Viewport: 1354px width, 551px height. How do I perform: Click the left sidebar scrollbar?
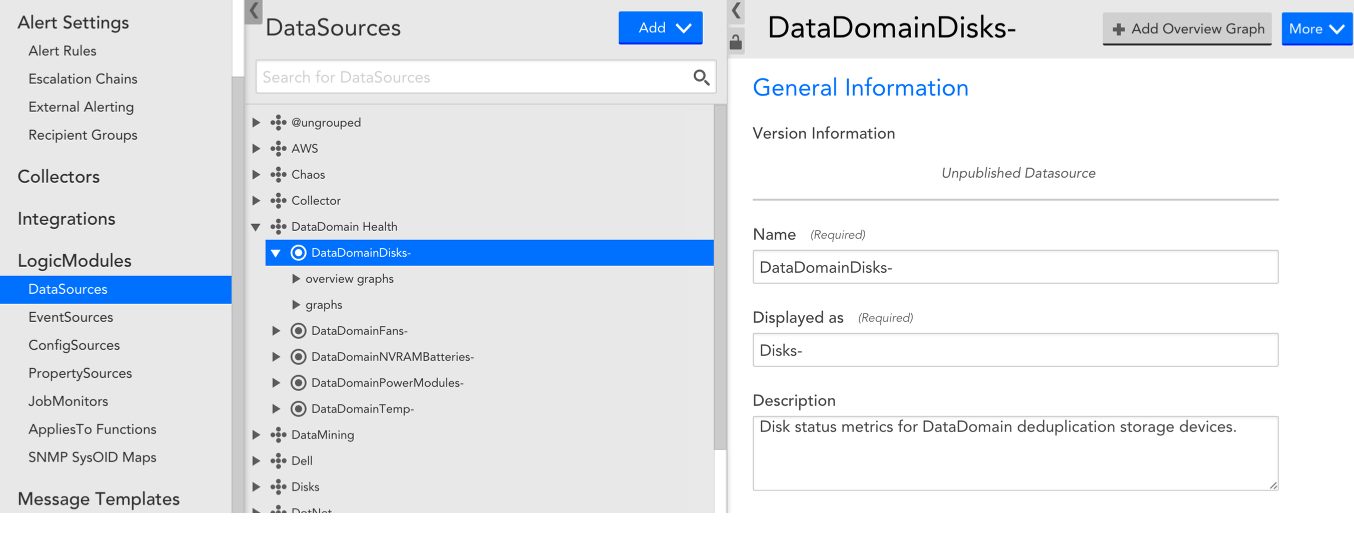(x=238, y=295)
